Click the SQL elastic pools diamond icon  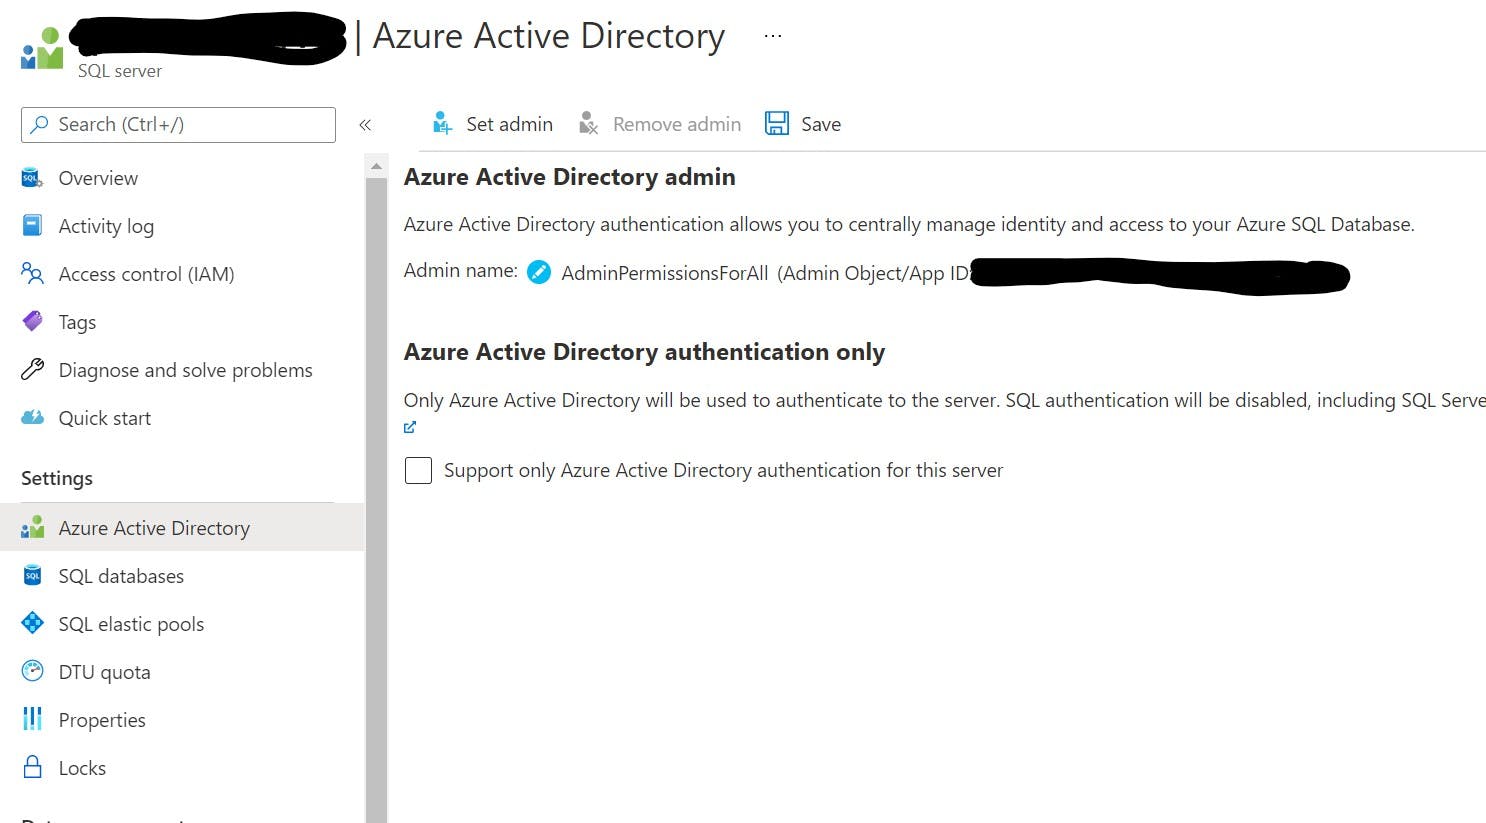32,623
